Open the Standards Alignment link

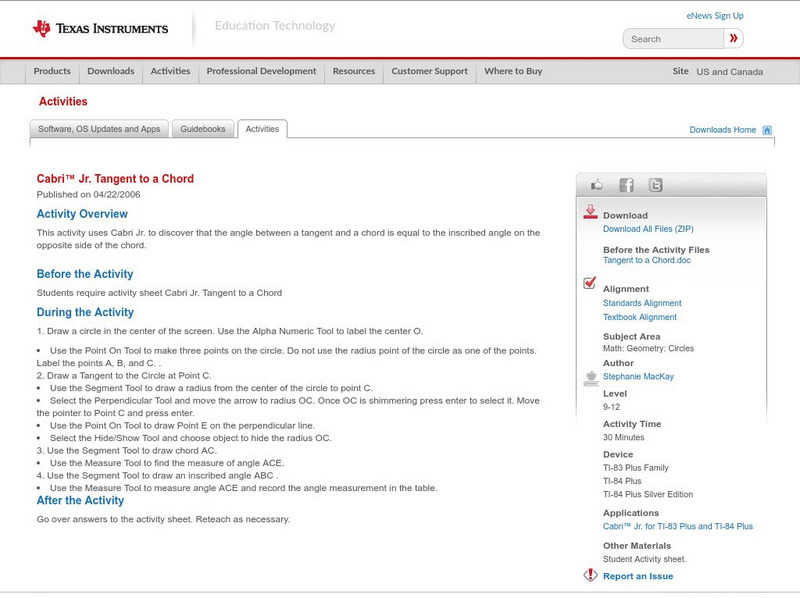pyautogui.click(x=642, y=303)
